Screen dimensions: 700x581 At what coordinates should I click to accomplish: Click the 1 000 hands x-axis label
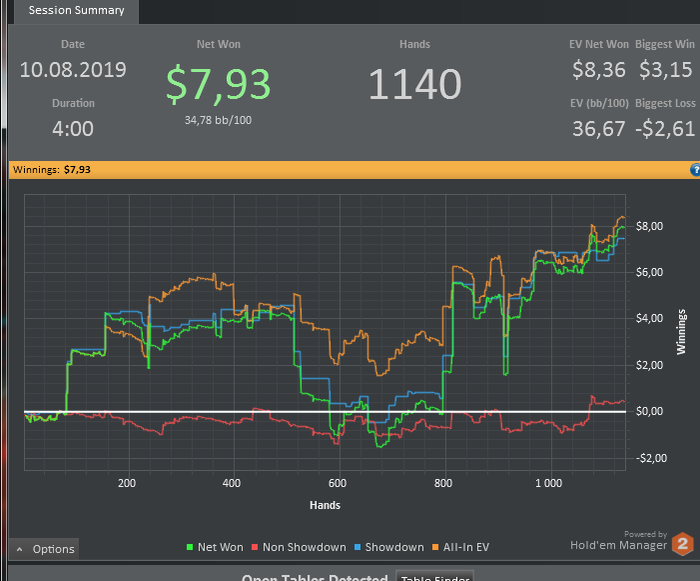[549, 483]
